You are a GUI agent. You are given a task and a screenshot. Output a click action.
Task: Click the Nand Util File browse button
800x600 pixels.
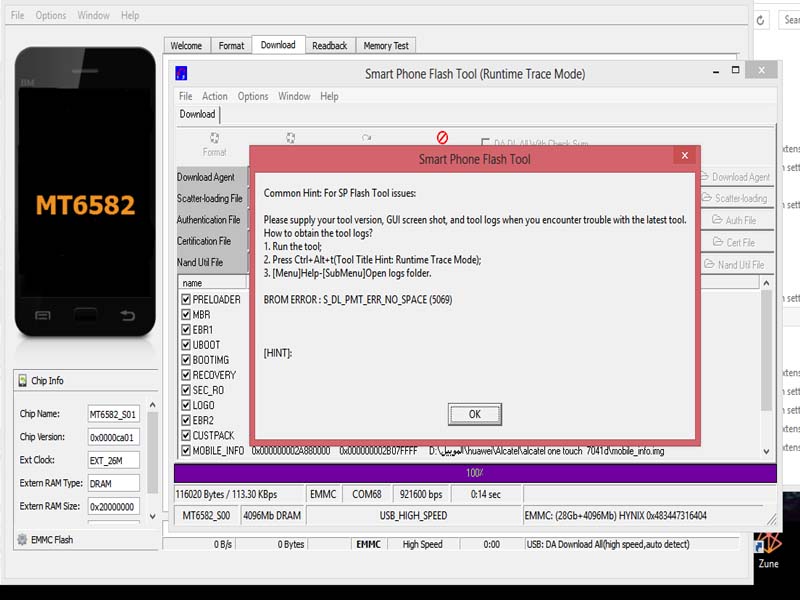point(736,265)
